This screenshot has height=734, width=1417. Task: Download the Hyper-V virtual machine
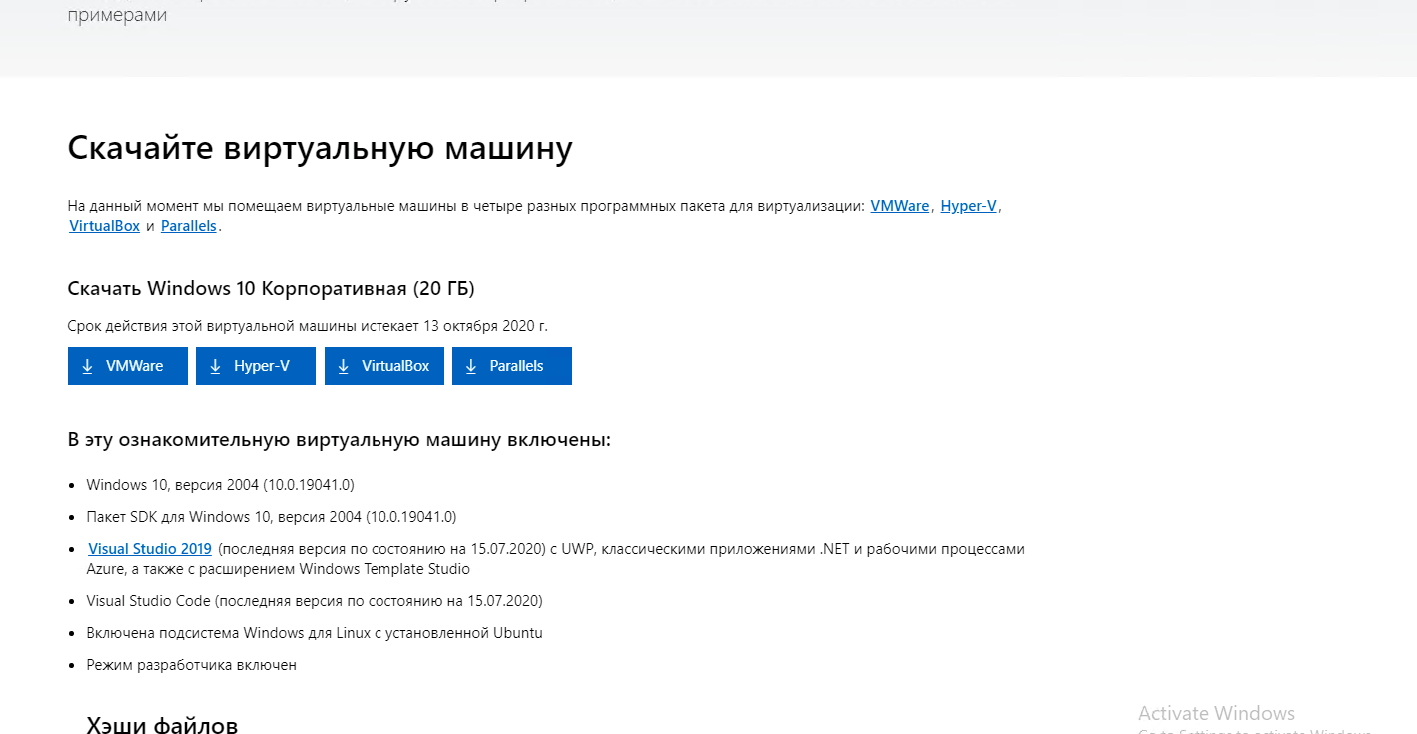(x=256, y=366)
